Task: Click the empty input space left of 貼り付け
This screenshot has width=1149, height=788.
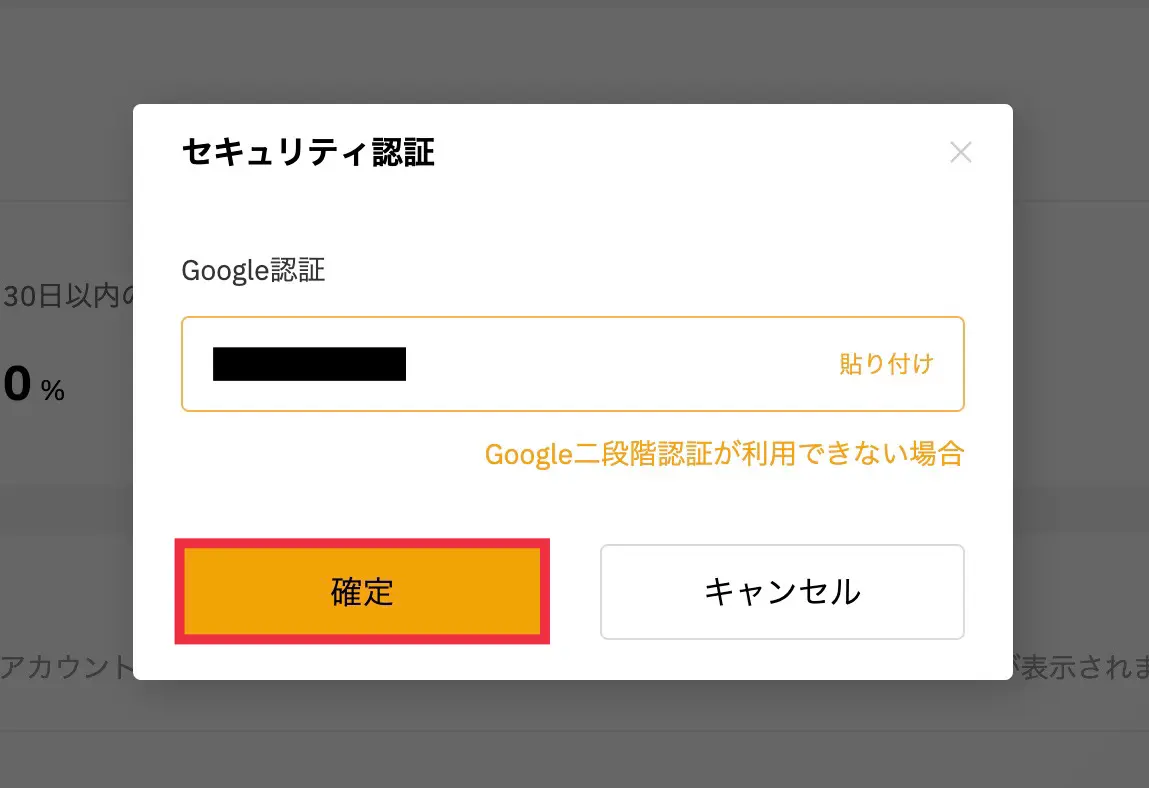Action: click(620, 364)
